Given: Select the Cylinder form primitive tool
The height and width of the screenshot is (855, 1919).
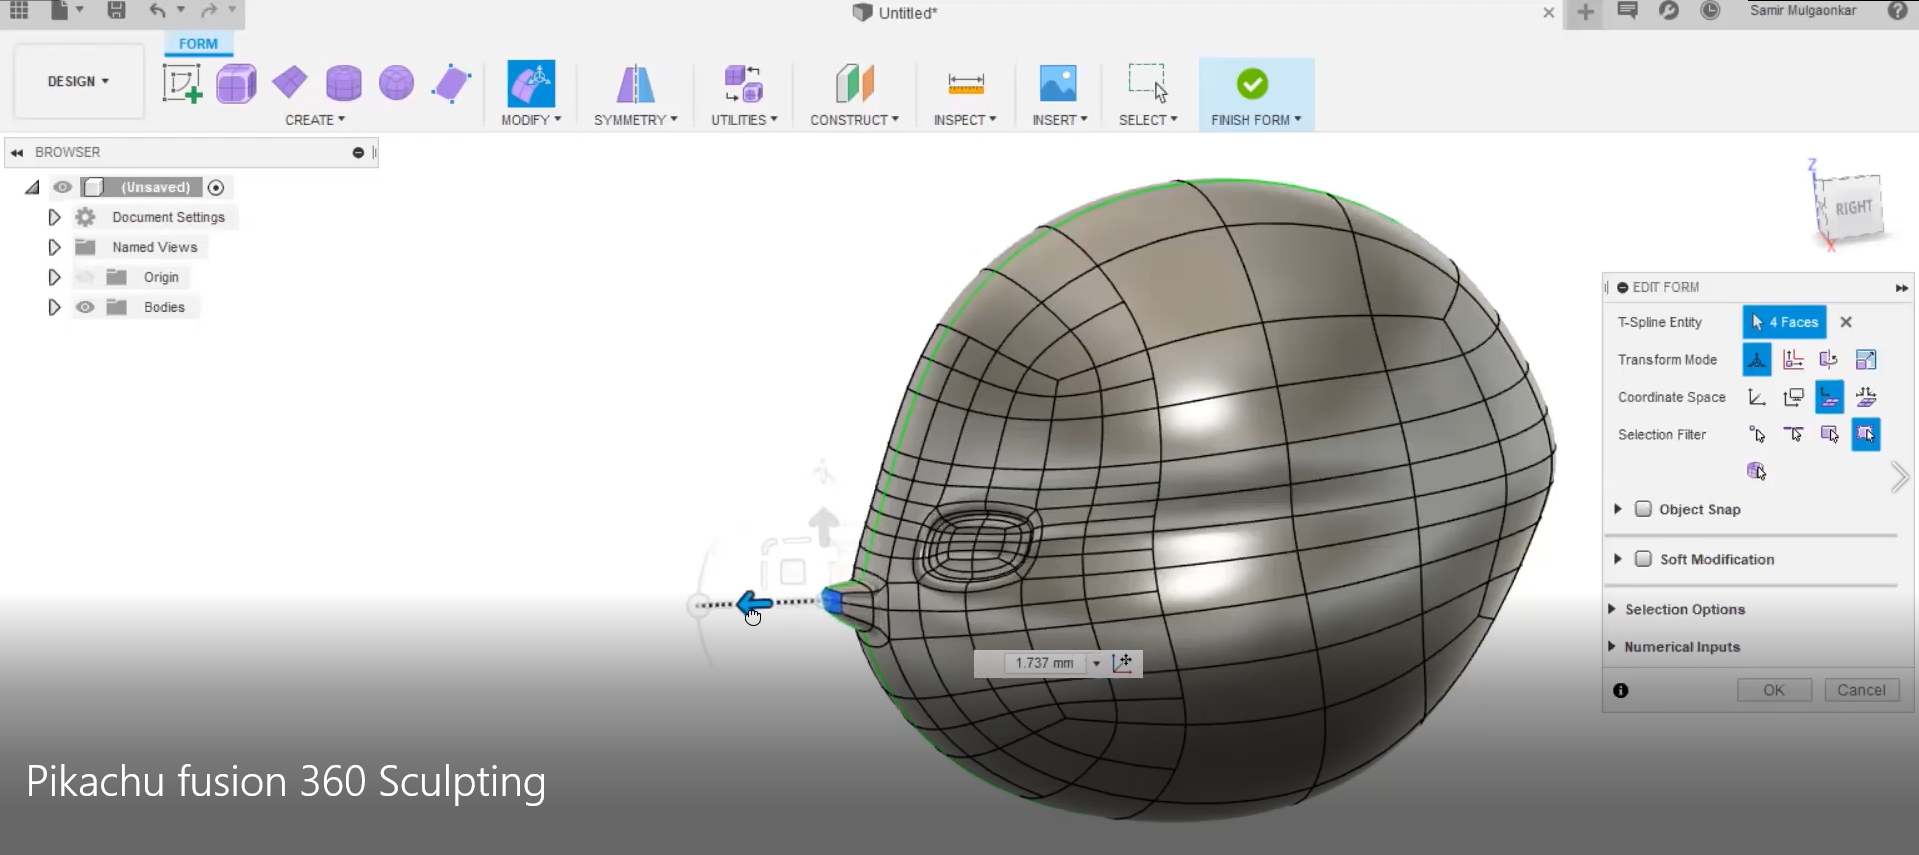Looking at the screenshot, I should (343, 83).
